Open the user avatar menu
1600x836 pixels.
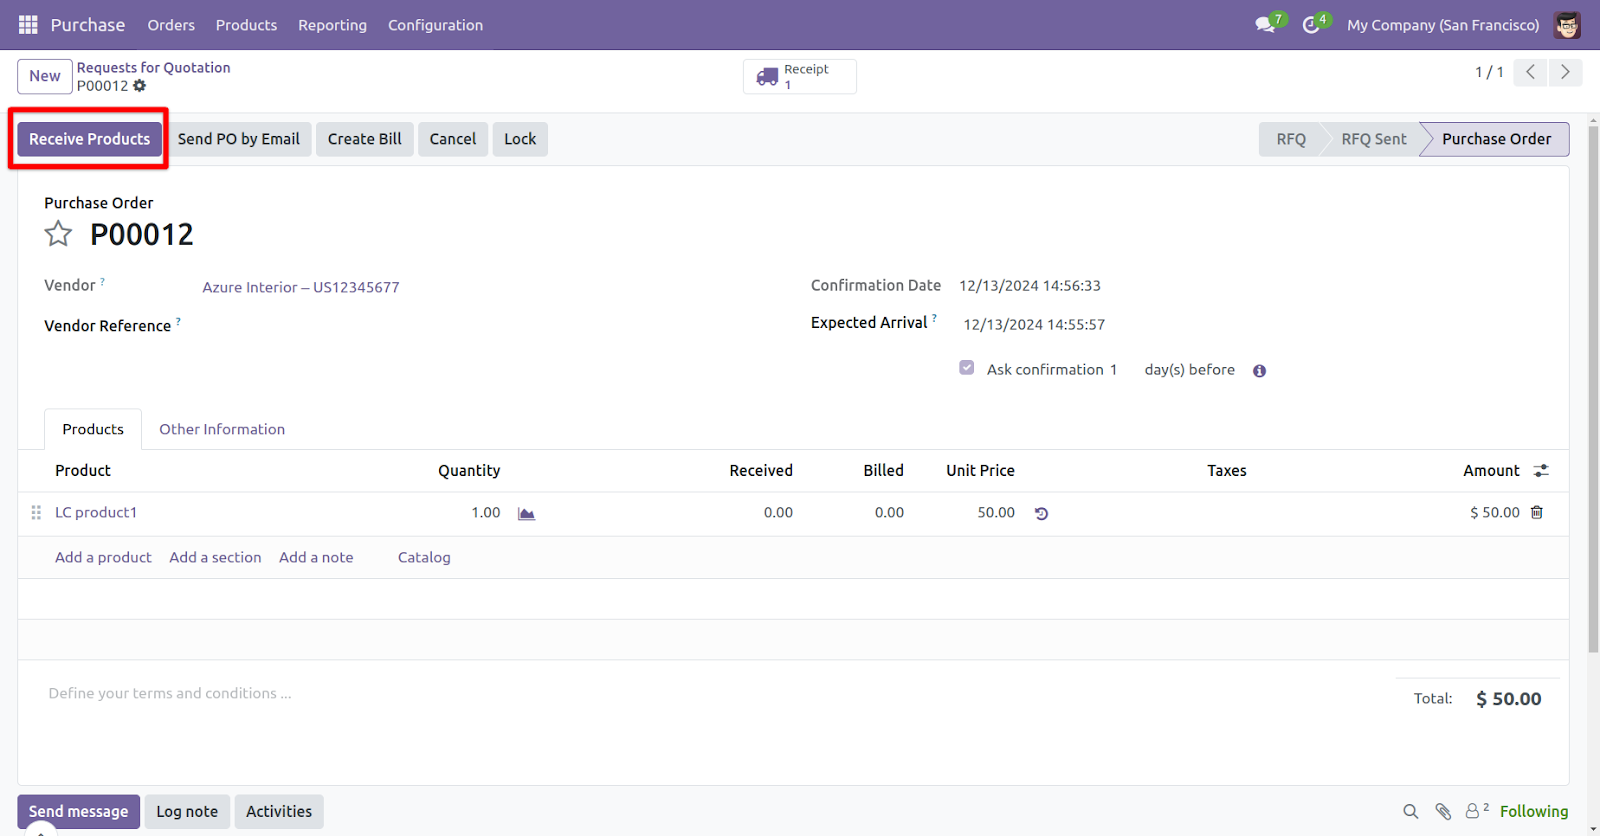(1567, 25)
